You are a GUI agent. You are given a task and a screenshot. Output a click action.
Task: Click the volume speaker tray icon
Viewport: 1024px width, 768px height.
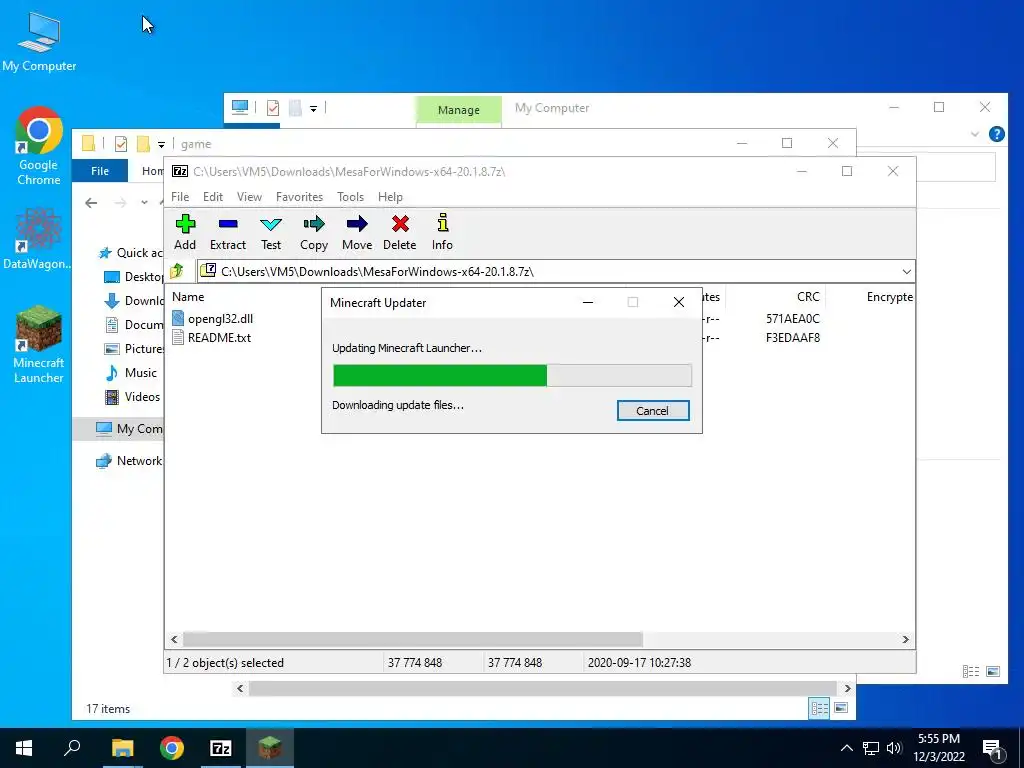tap(895, 748)
